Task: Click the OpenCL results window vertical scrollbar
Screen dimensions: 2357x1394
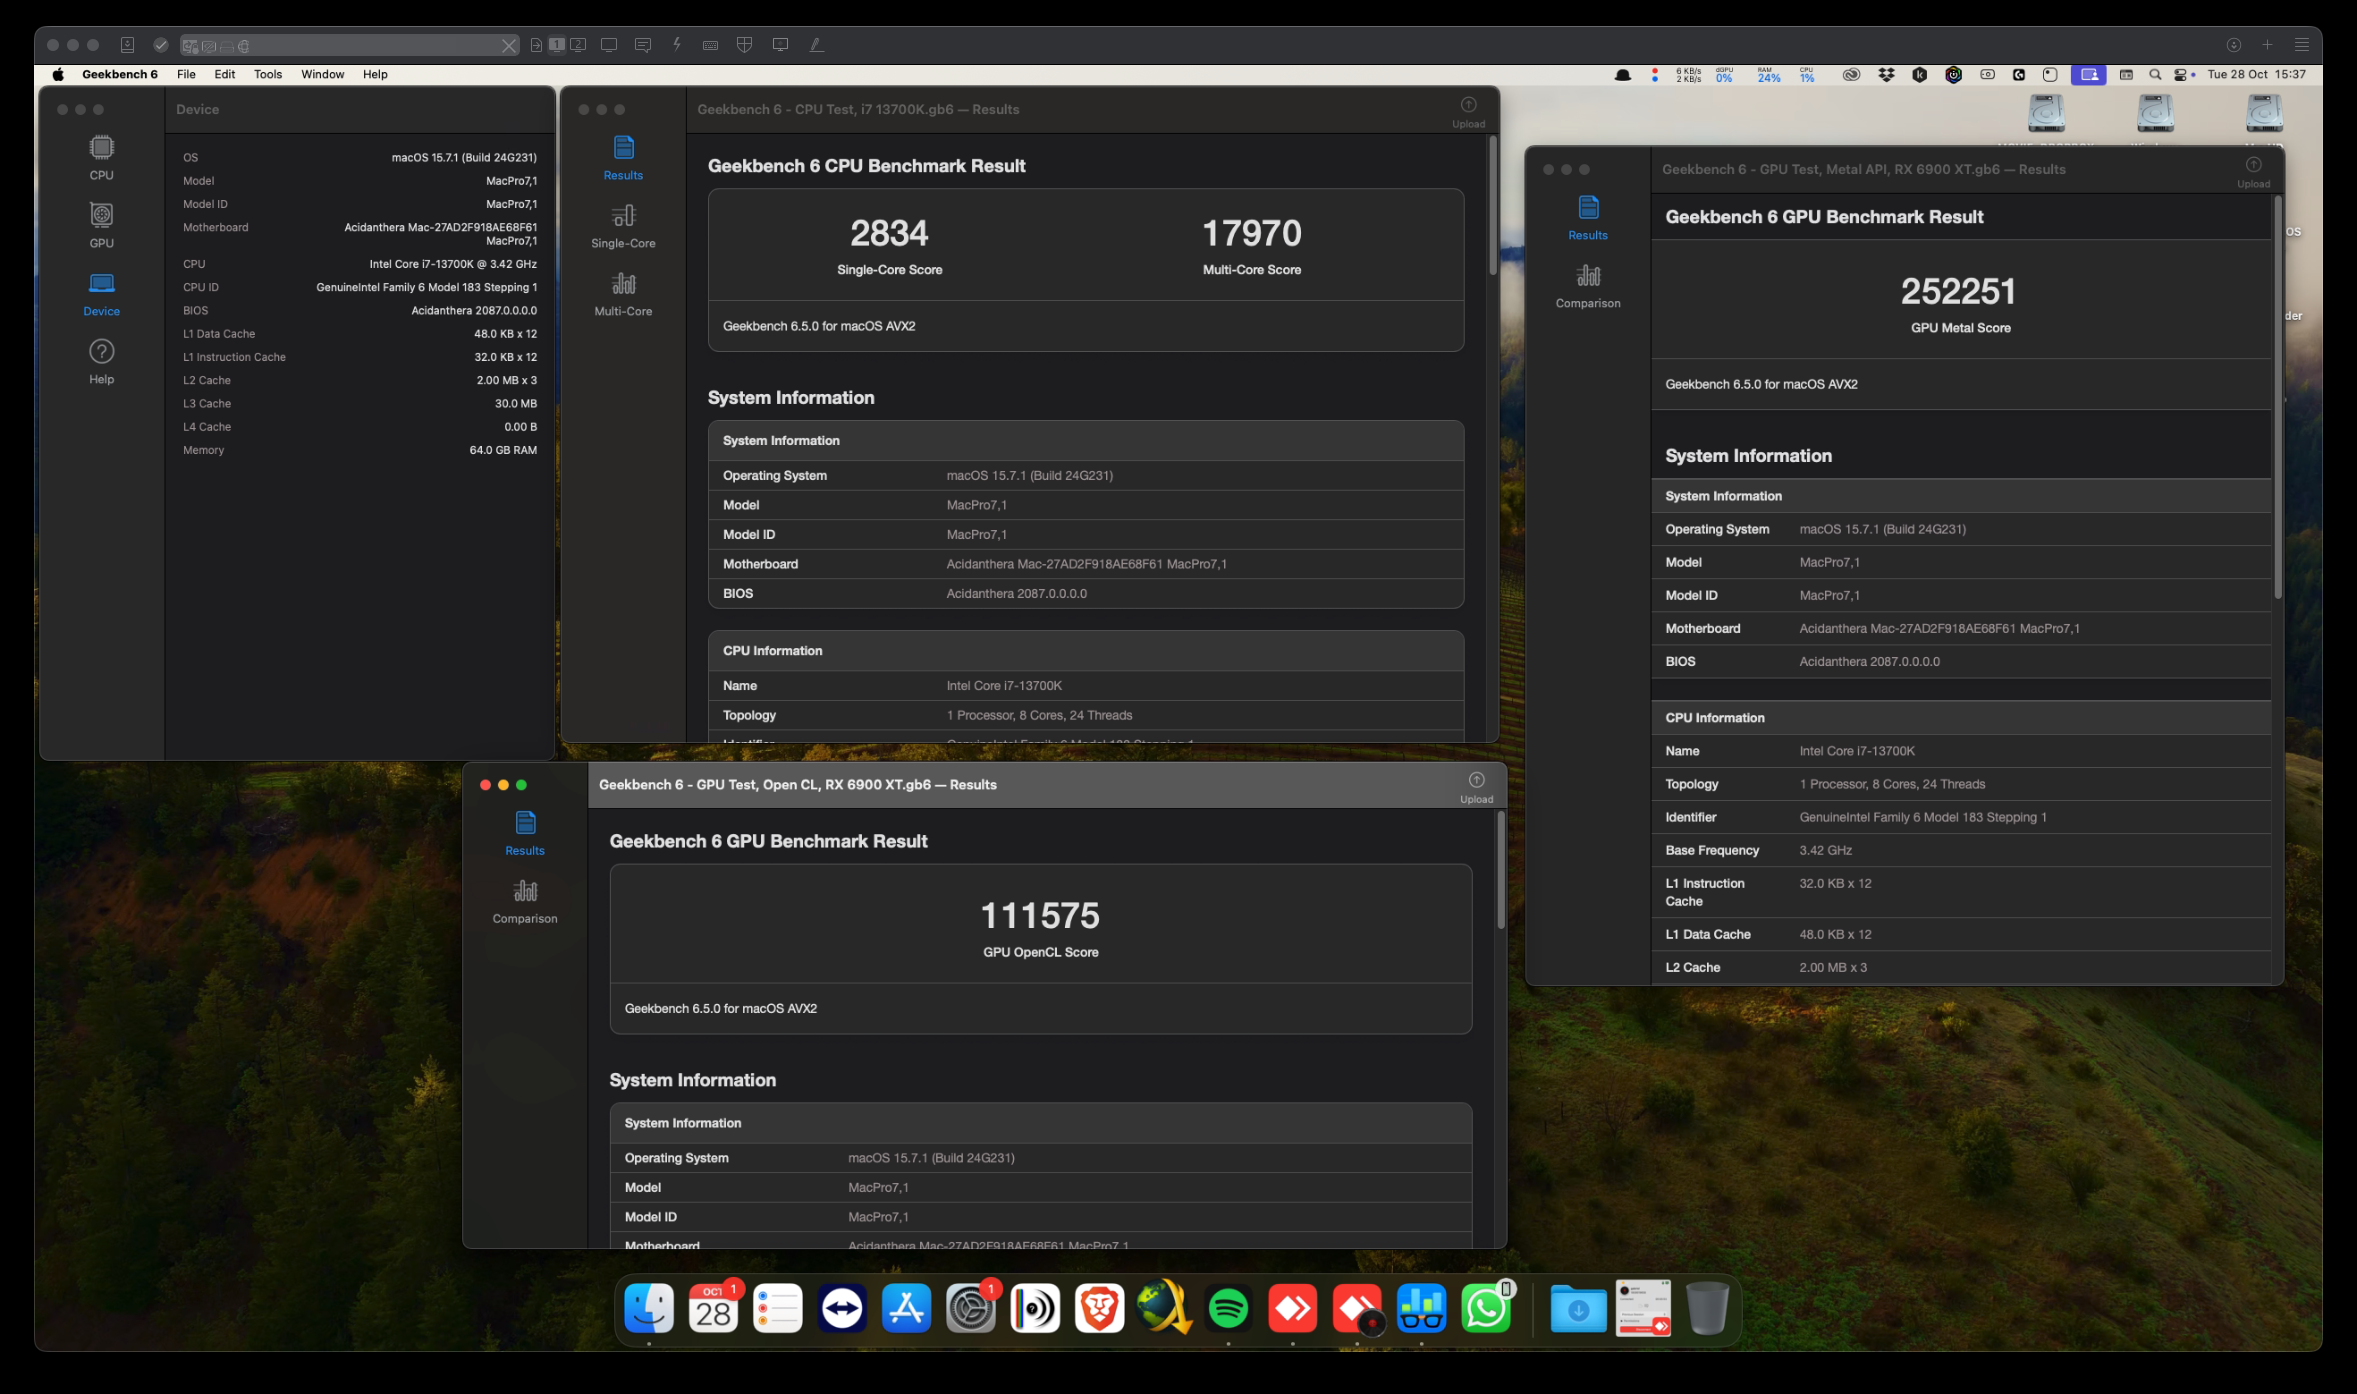Action: click(x=1500, y=870)
